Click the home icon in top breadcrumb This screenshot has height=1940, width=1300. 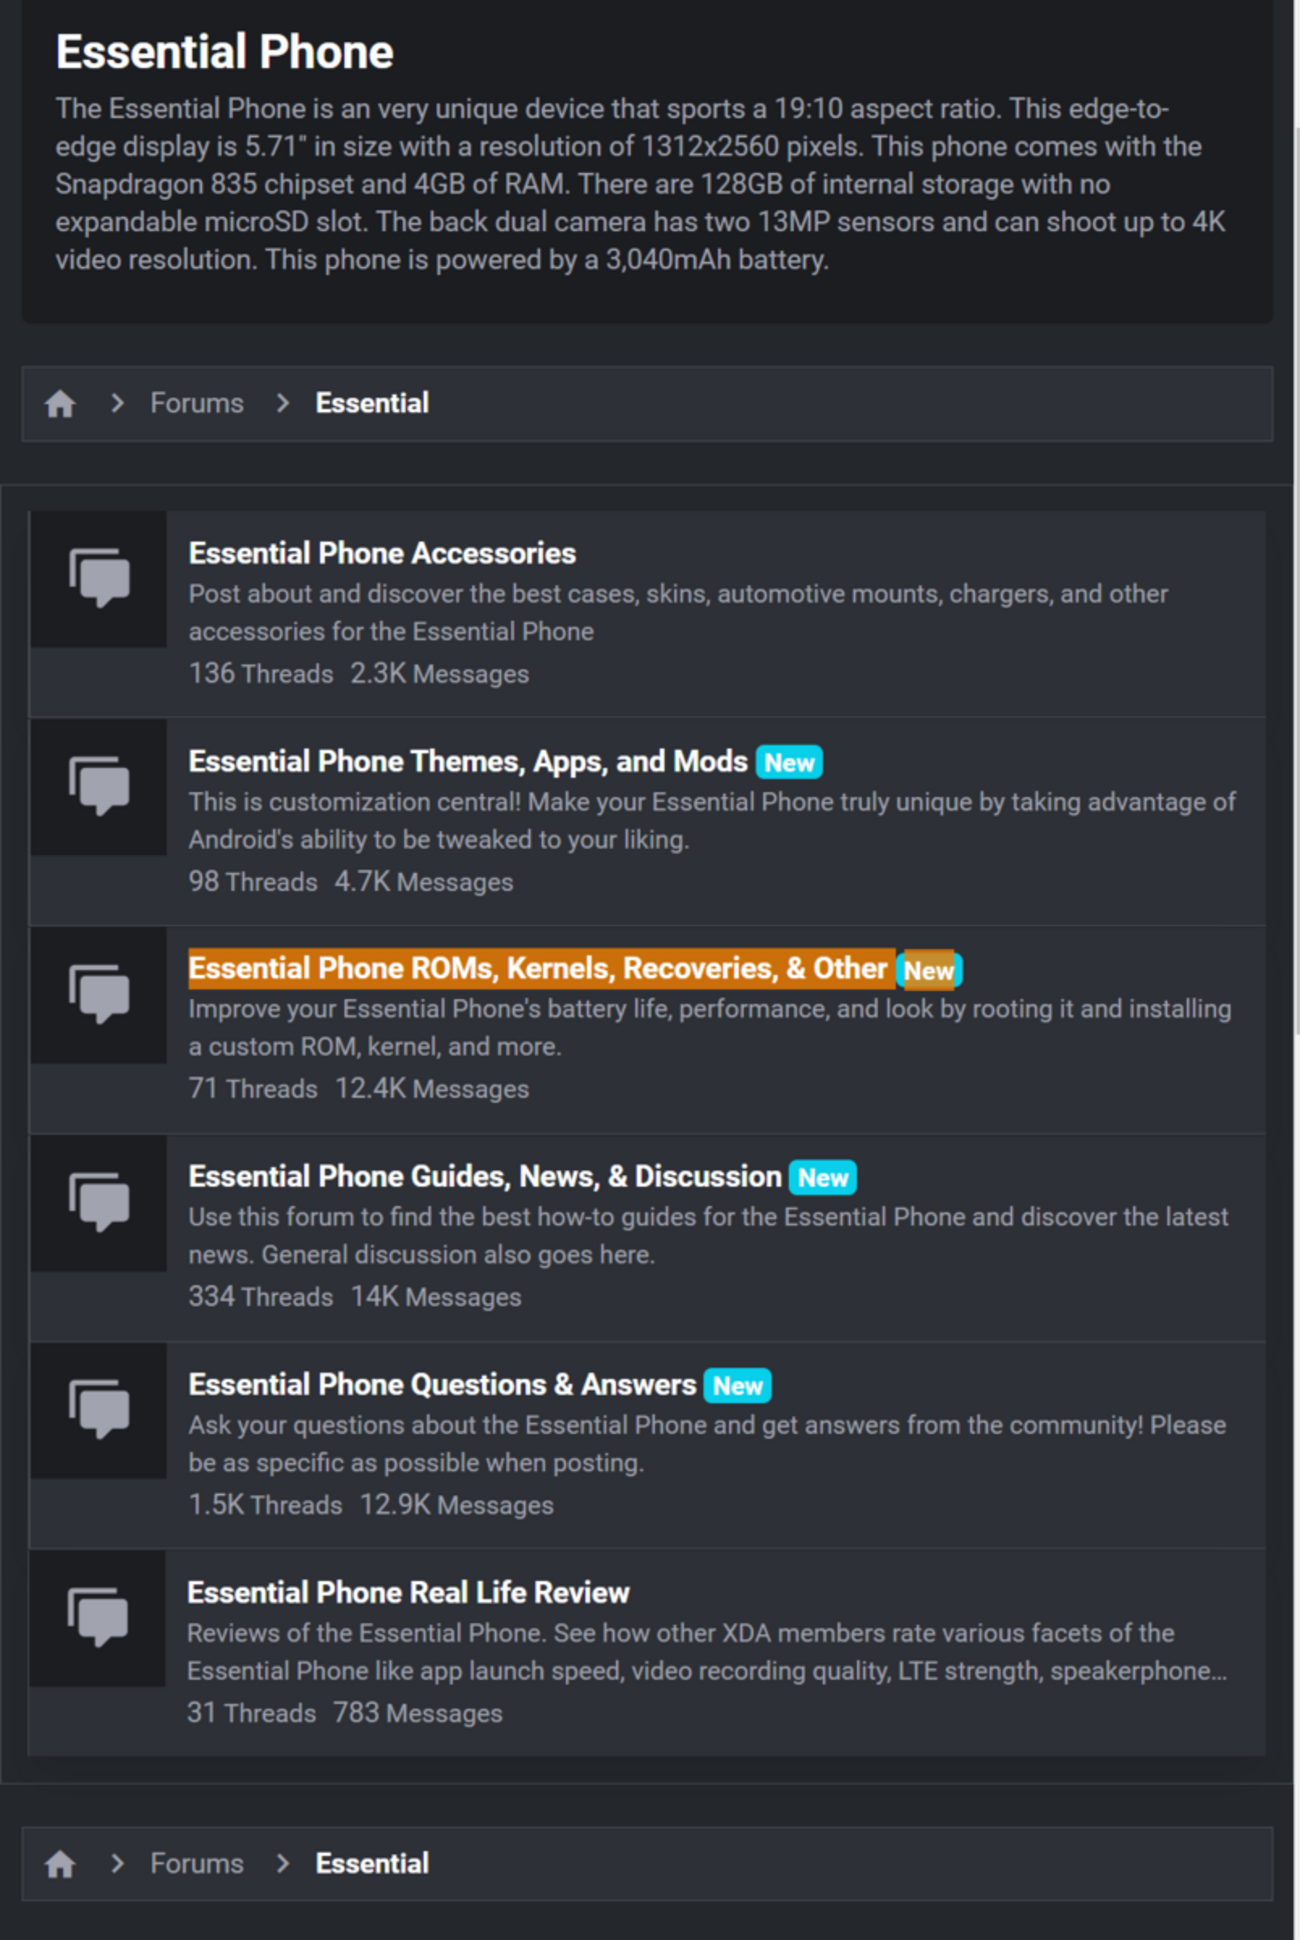[60, 404]
